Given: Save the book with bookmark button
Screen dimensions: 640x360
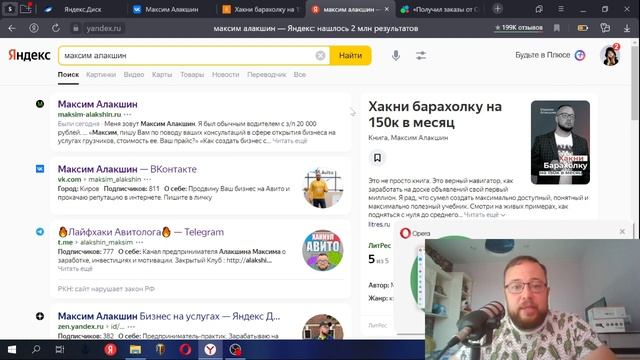Looking at the screenshot, I should [377, 158].
